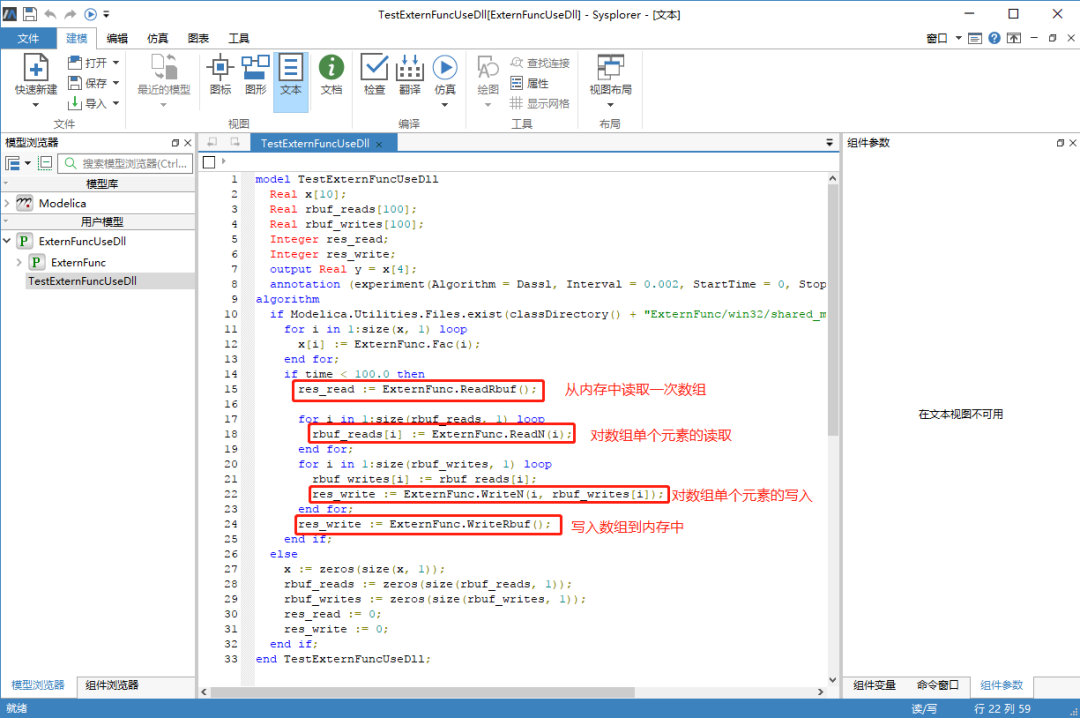
Task: Open the 文件 menu
Action: click(x=28, y=38)
